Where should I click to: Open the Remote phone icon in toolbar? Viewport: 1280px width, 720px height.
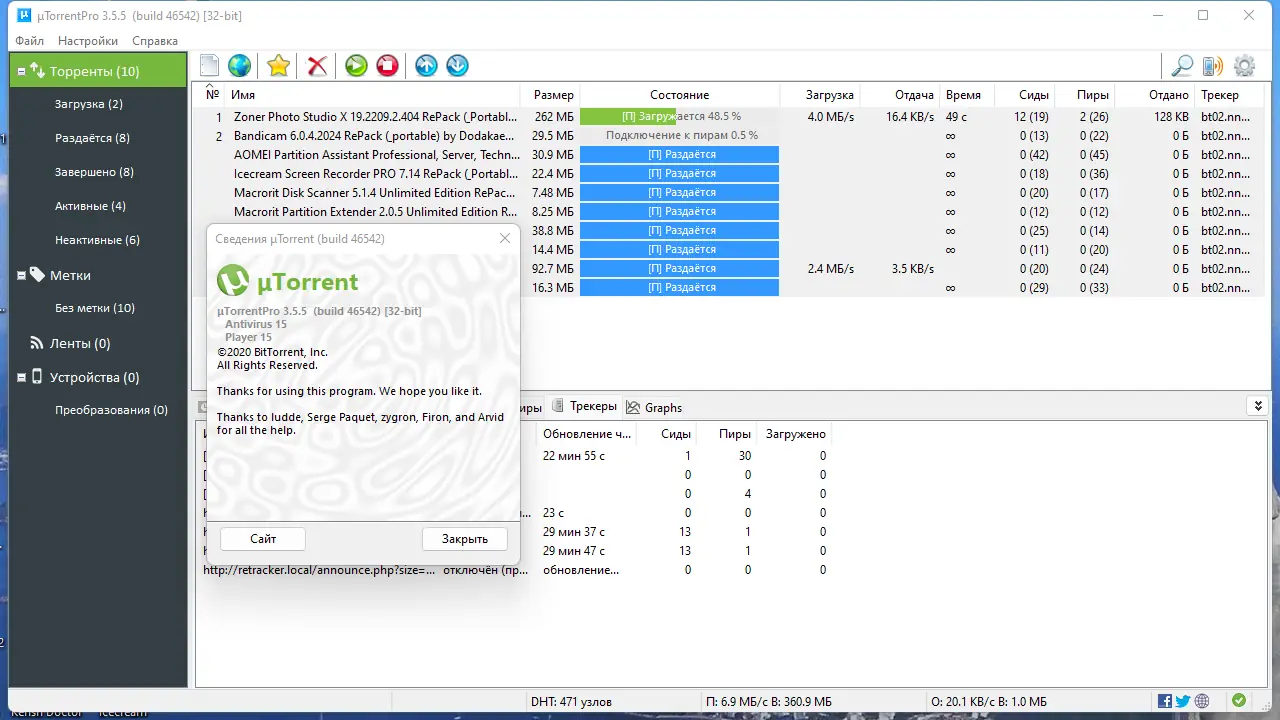pos(1213,66)
